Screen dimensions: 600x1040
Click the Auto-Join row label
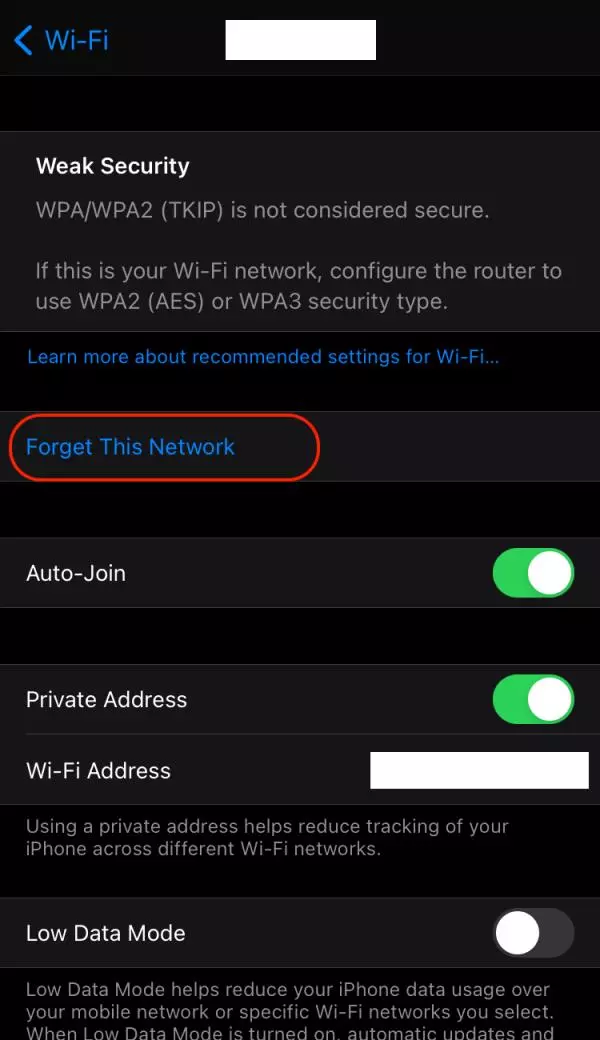(76, 573)
